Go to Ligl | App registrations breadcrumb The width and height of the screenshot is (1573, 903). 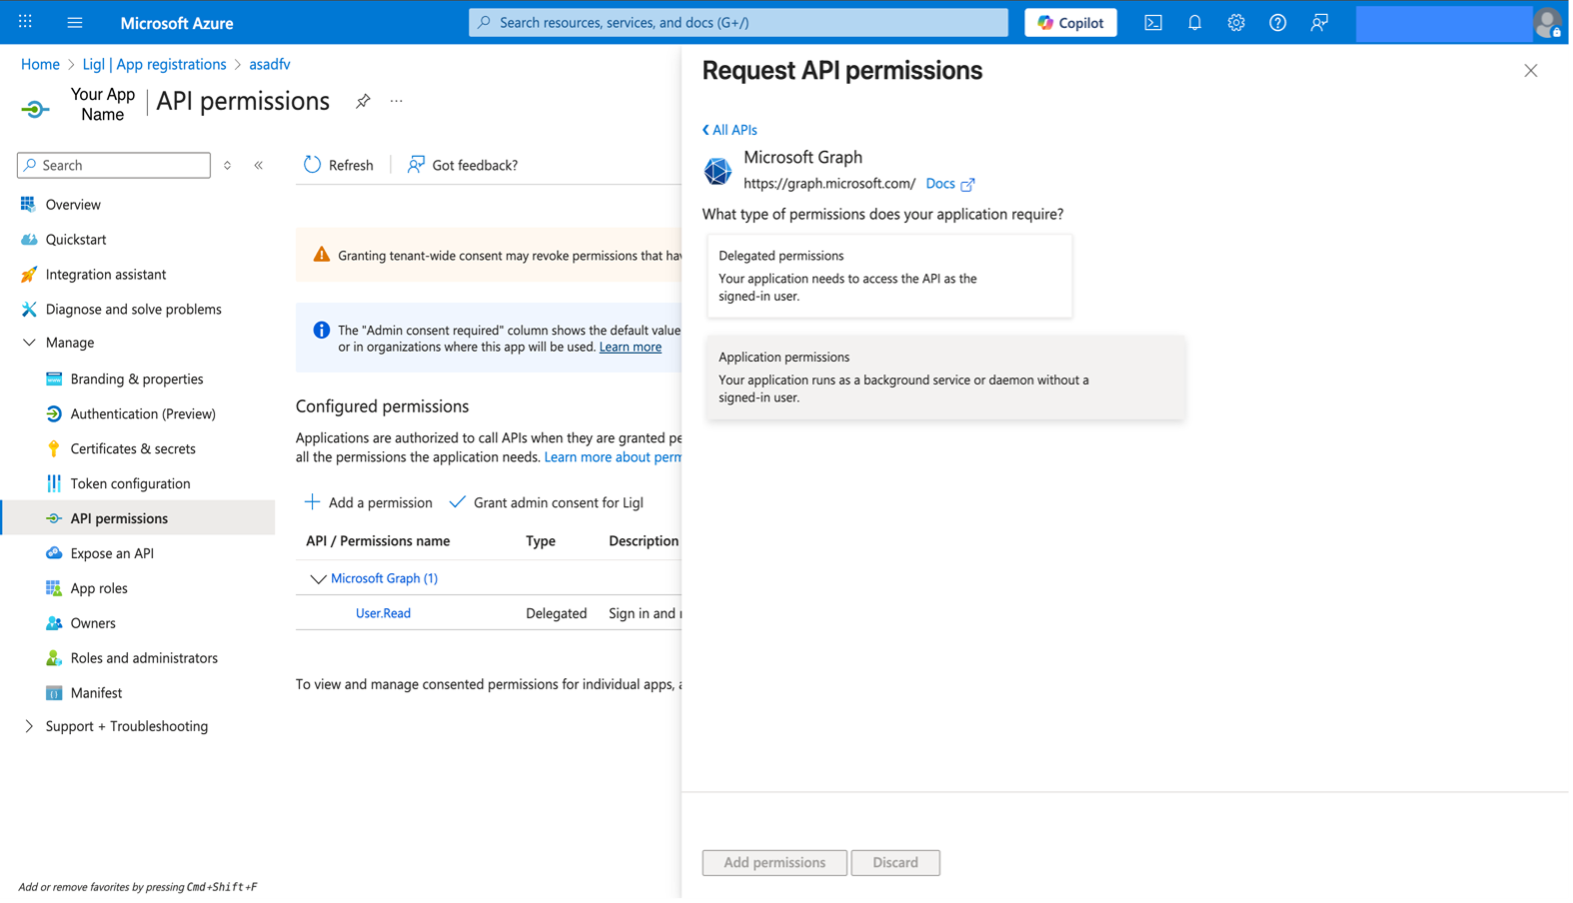coord(155,64)
